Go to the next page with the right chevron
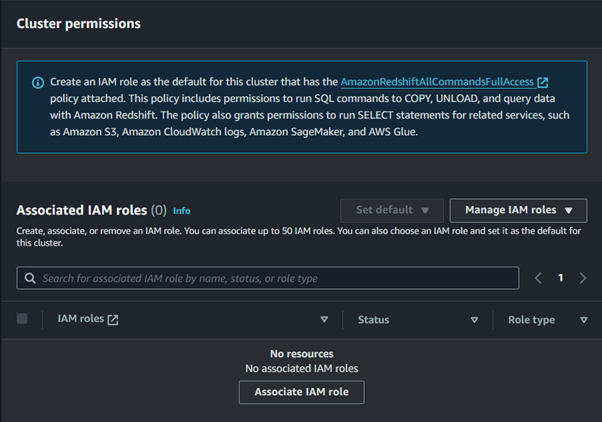The height and width of the screenshot is (422, 602). point(583,278)
